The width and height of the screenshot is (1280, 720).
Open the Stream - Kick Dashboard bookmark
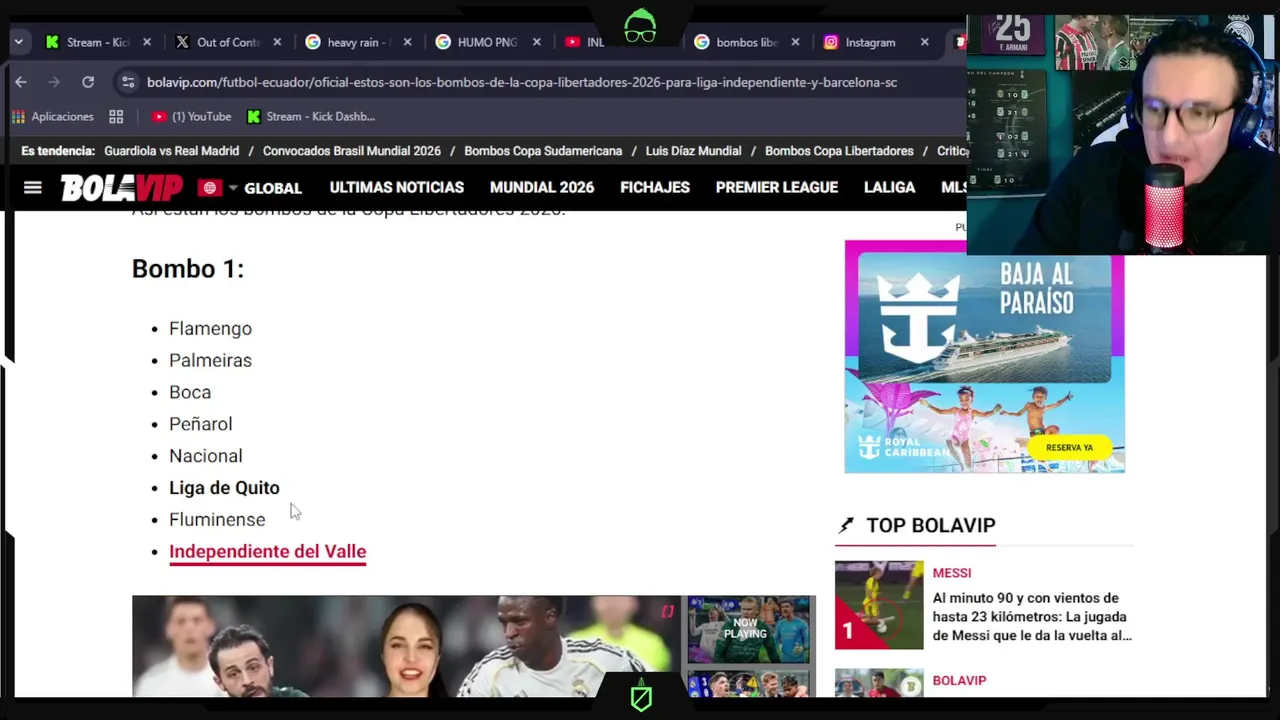tap(311, 116)
